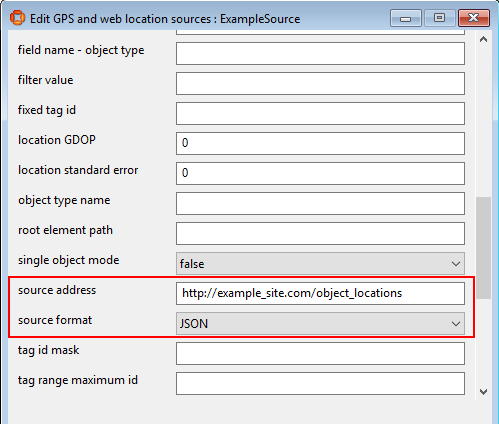
Task: Click the 'root element path' label
Action: pos(65,230)
